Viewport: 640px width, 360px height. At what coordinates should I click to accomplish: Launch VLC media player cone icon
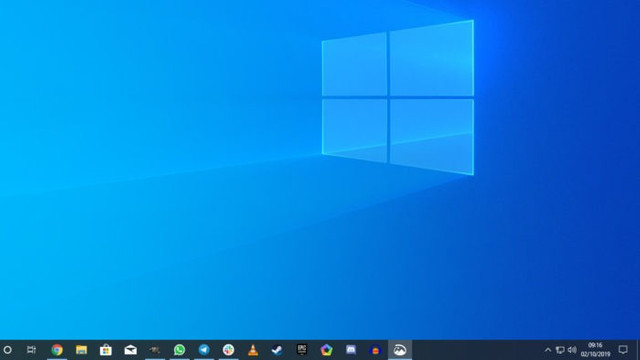pyautogui.click(x=253, y=350)
